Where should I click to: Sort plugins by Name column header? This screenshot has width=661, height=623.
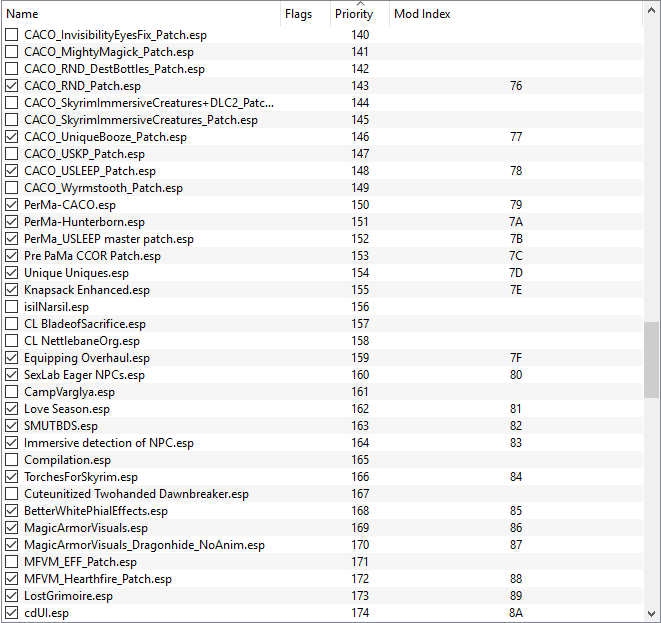pyautogui.click(x=141, y=14)
